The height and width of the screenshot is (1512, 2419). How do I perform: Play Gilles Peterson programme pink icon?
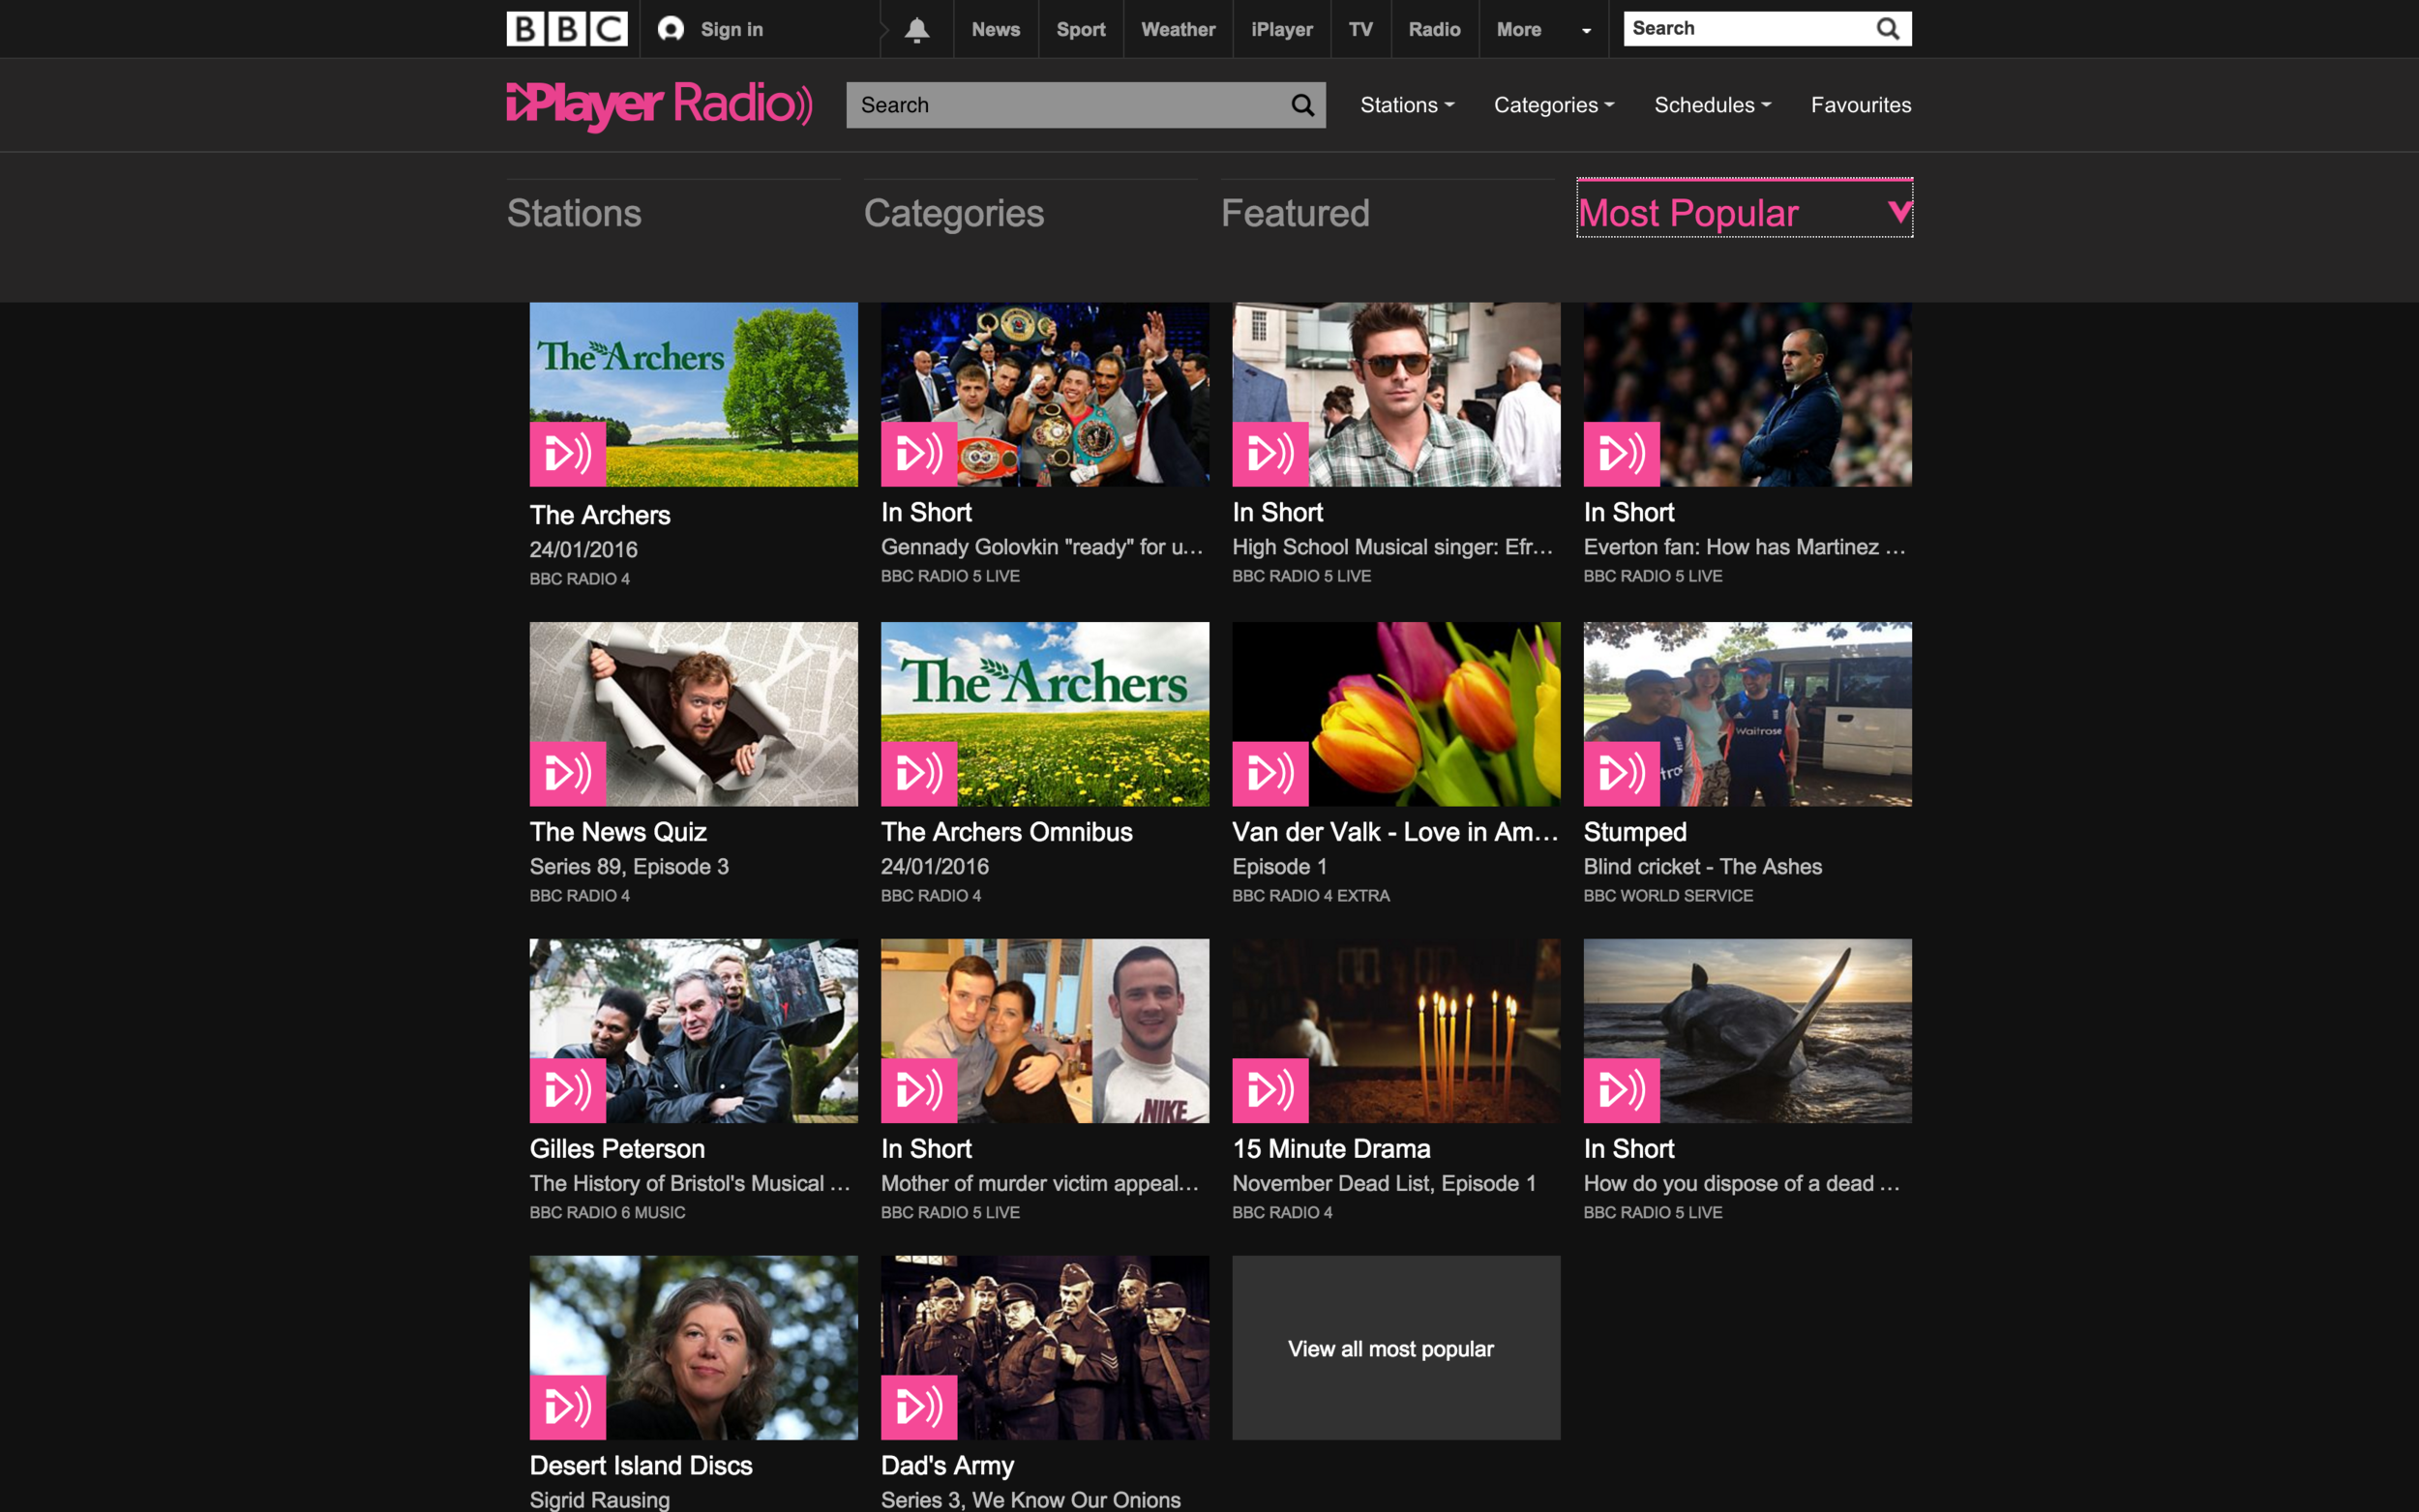(568, 1090)
